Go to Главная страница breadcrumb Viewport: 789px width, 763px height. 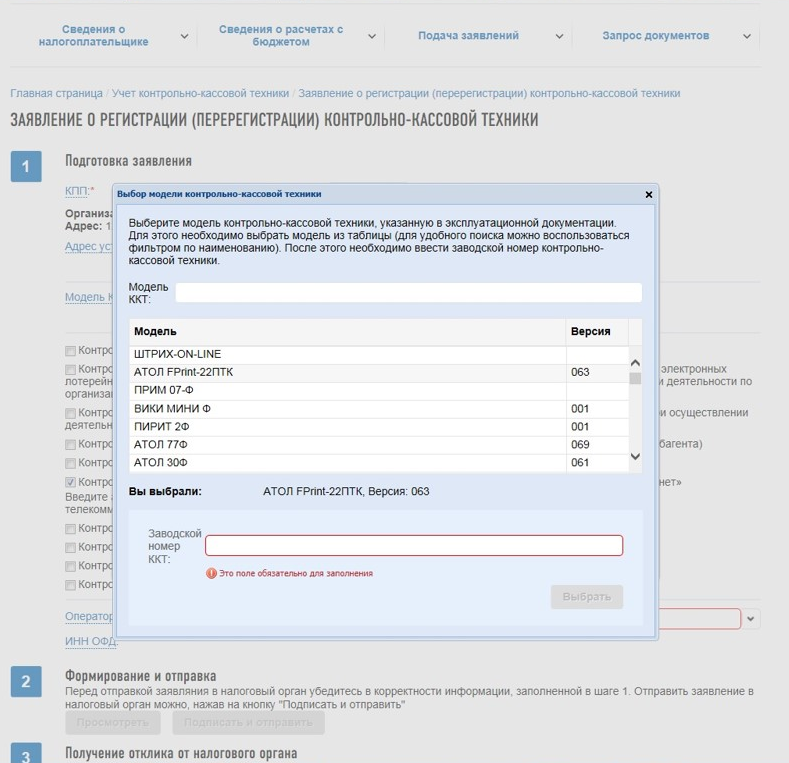point(56,94)
